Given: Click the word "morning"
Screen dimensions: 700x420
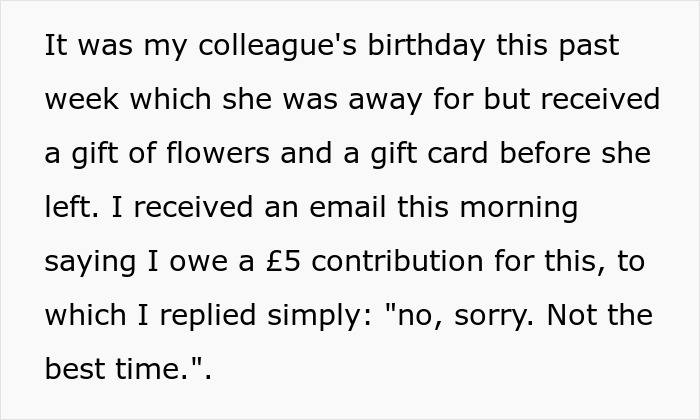Looking at the screenshot, I should point(519,209).
